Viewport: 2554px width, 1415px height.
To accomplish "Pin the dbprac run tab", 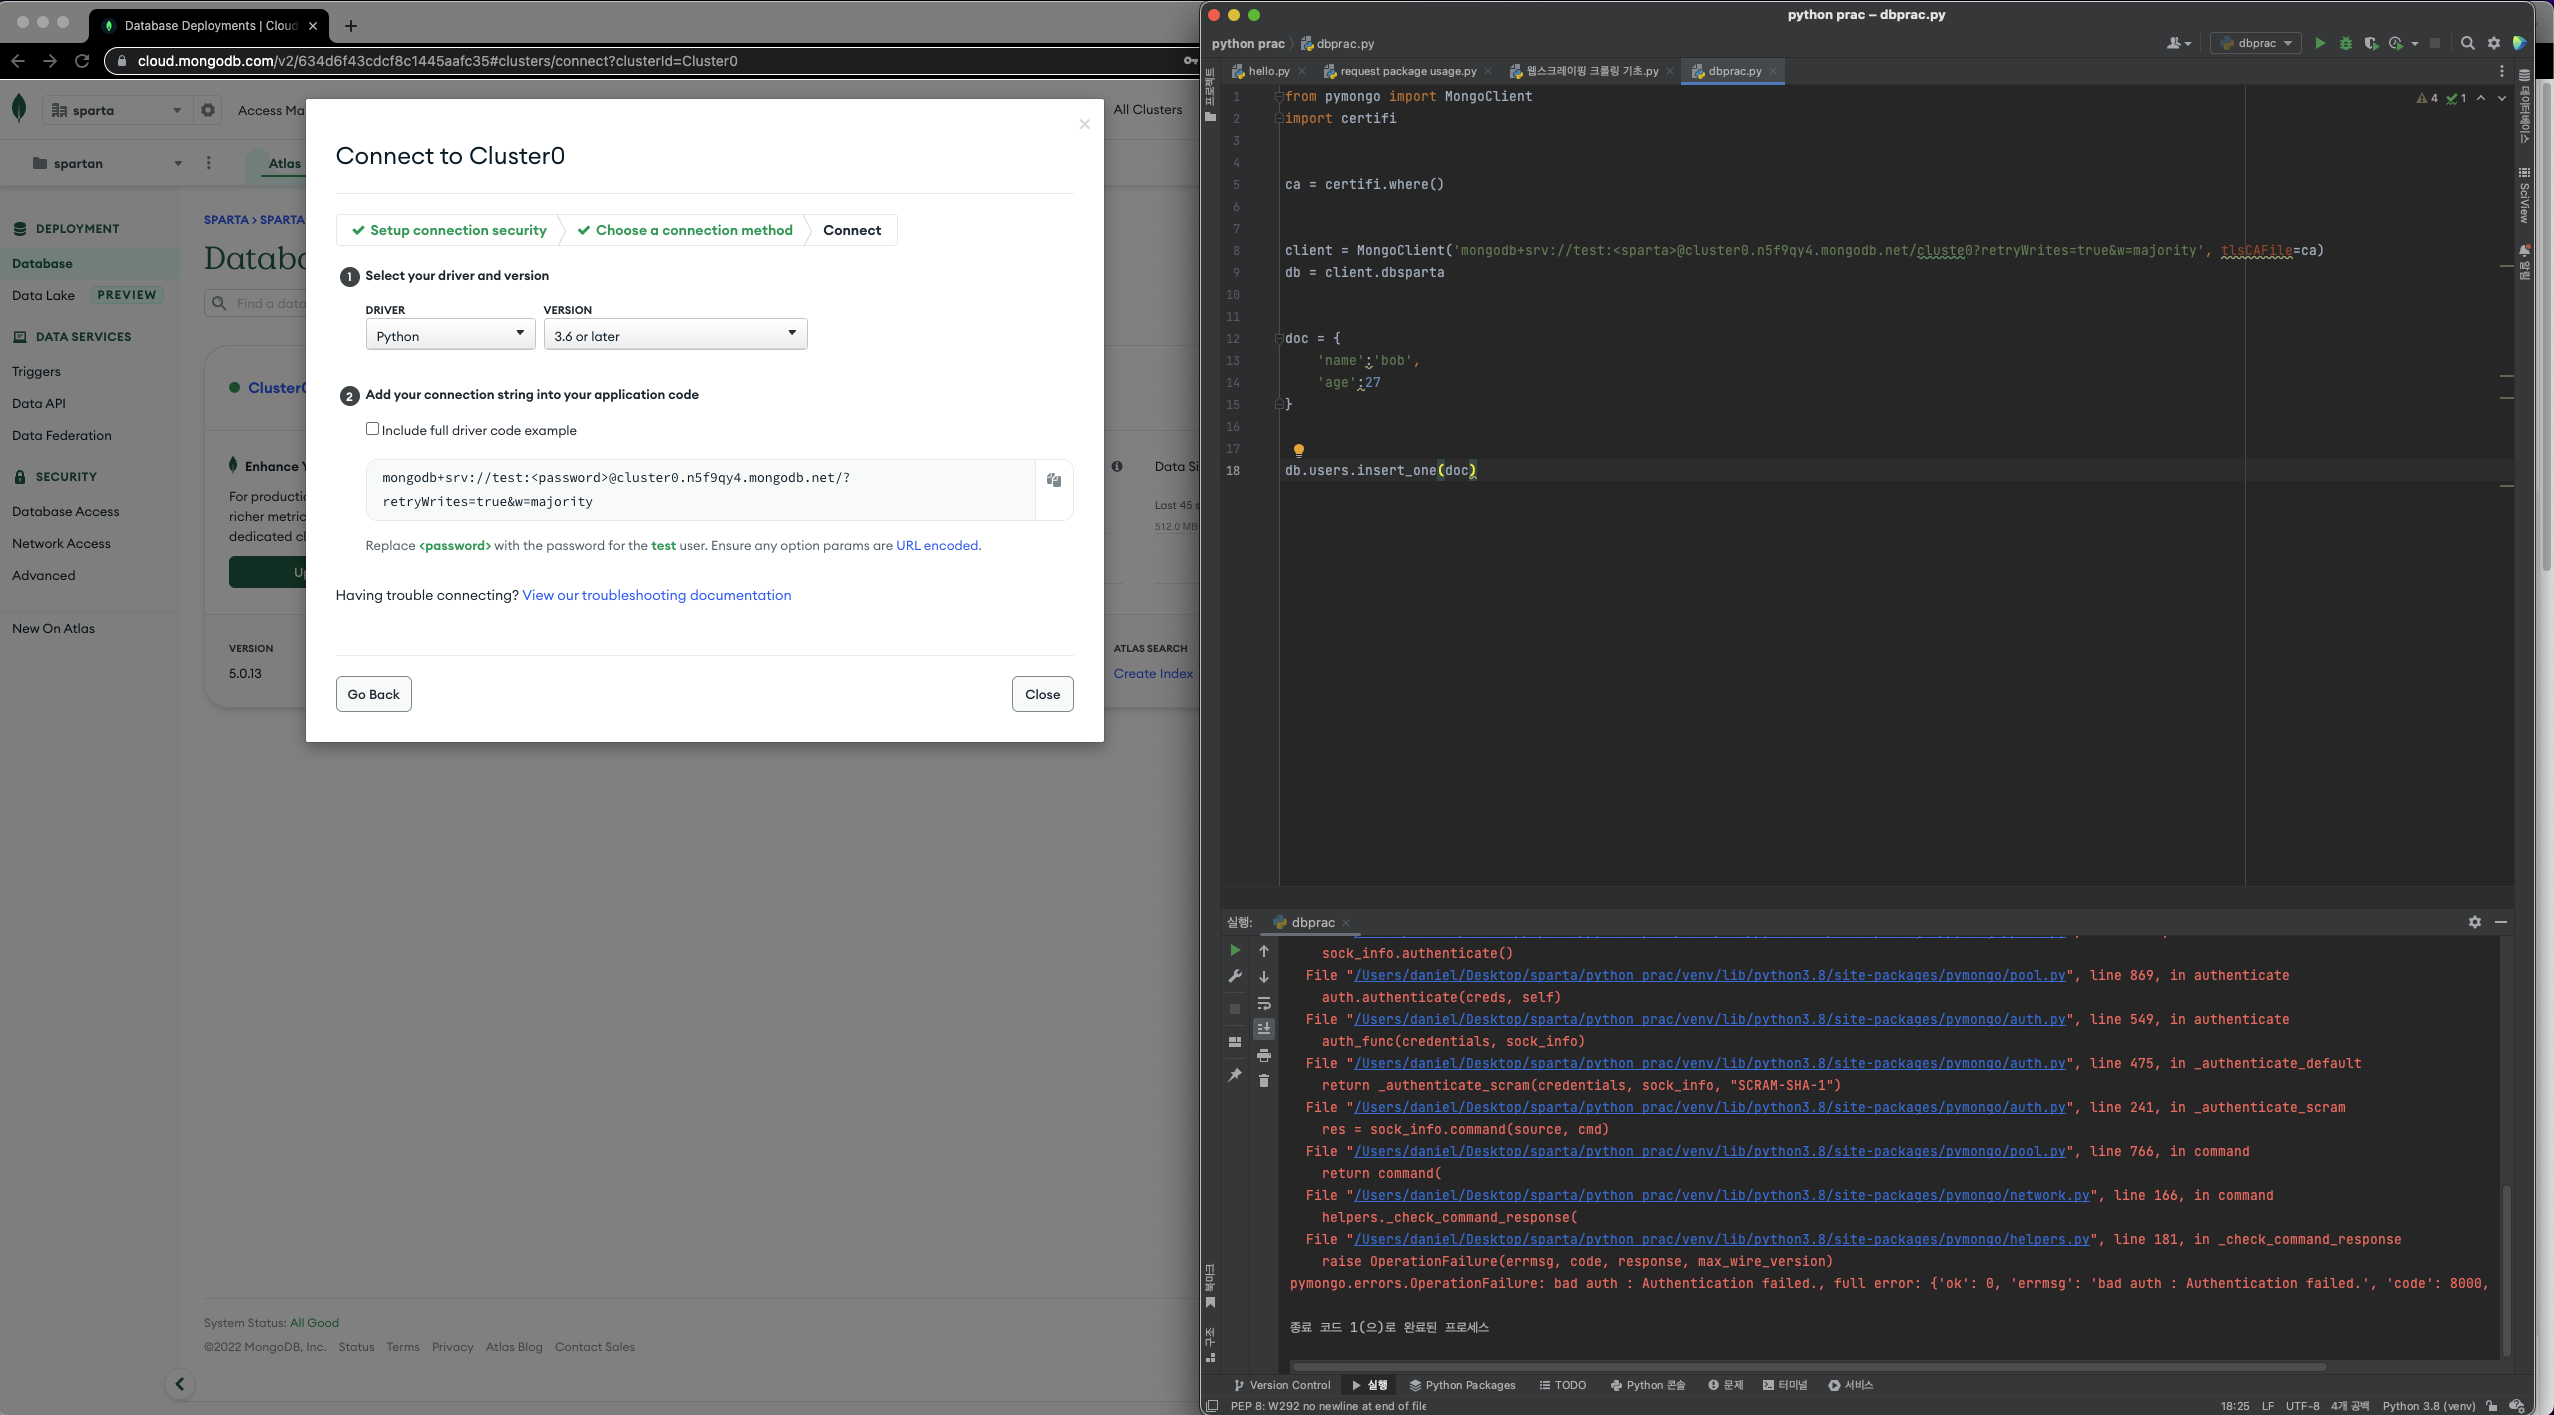I will point(1235,1075).
